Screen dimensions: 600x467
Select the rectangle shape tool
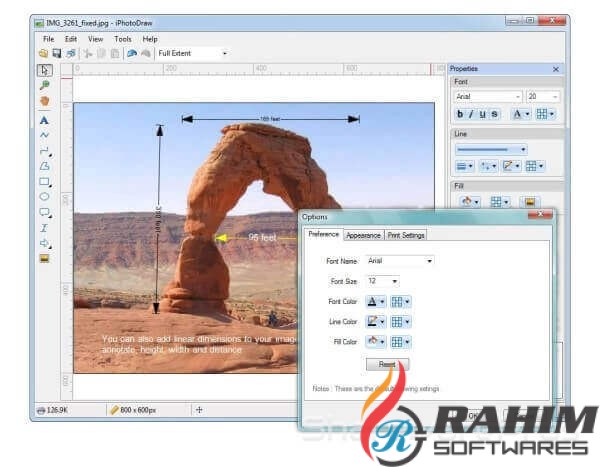pyautogui.click(x=45, y=182)
